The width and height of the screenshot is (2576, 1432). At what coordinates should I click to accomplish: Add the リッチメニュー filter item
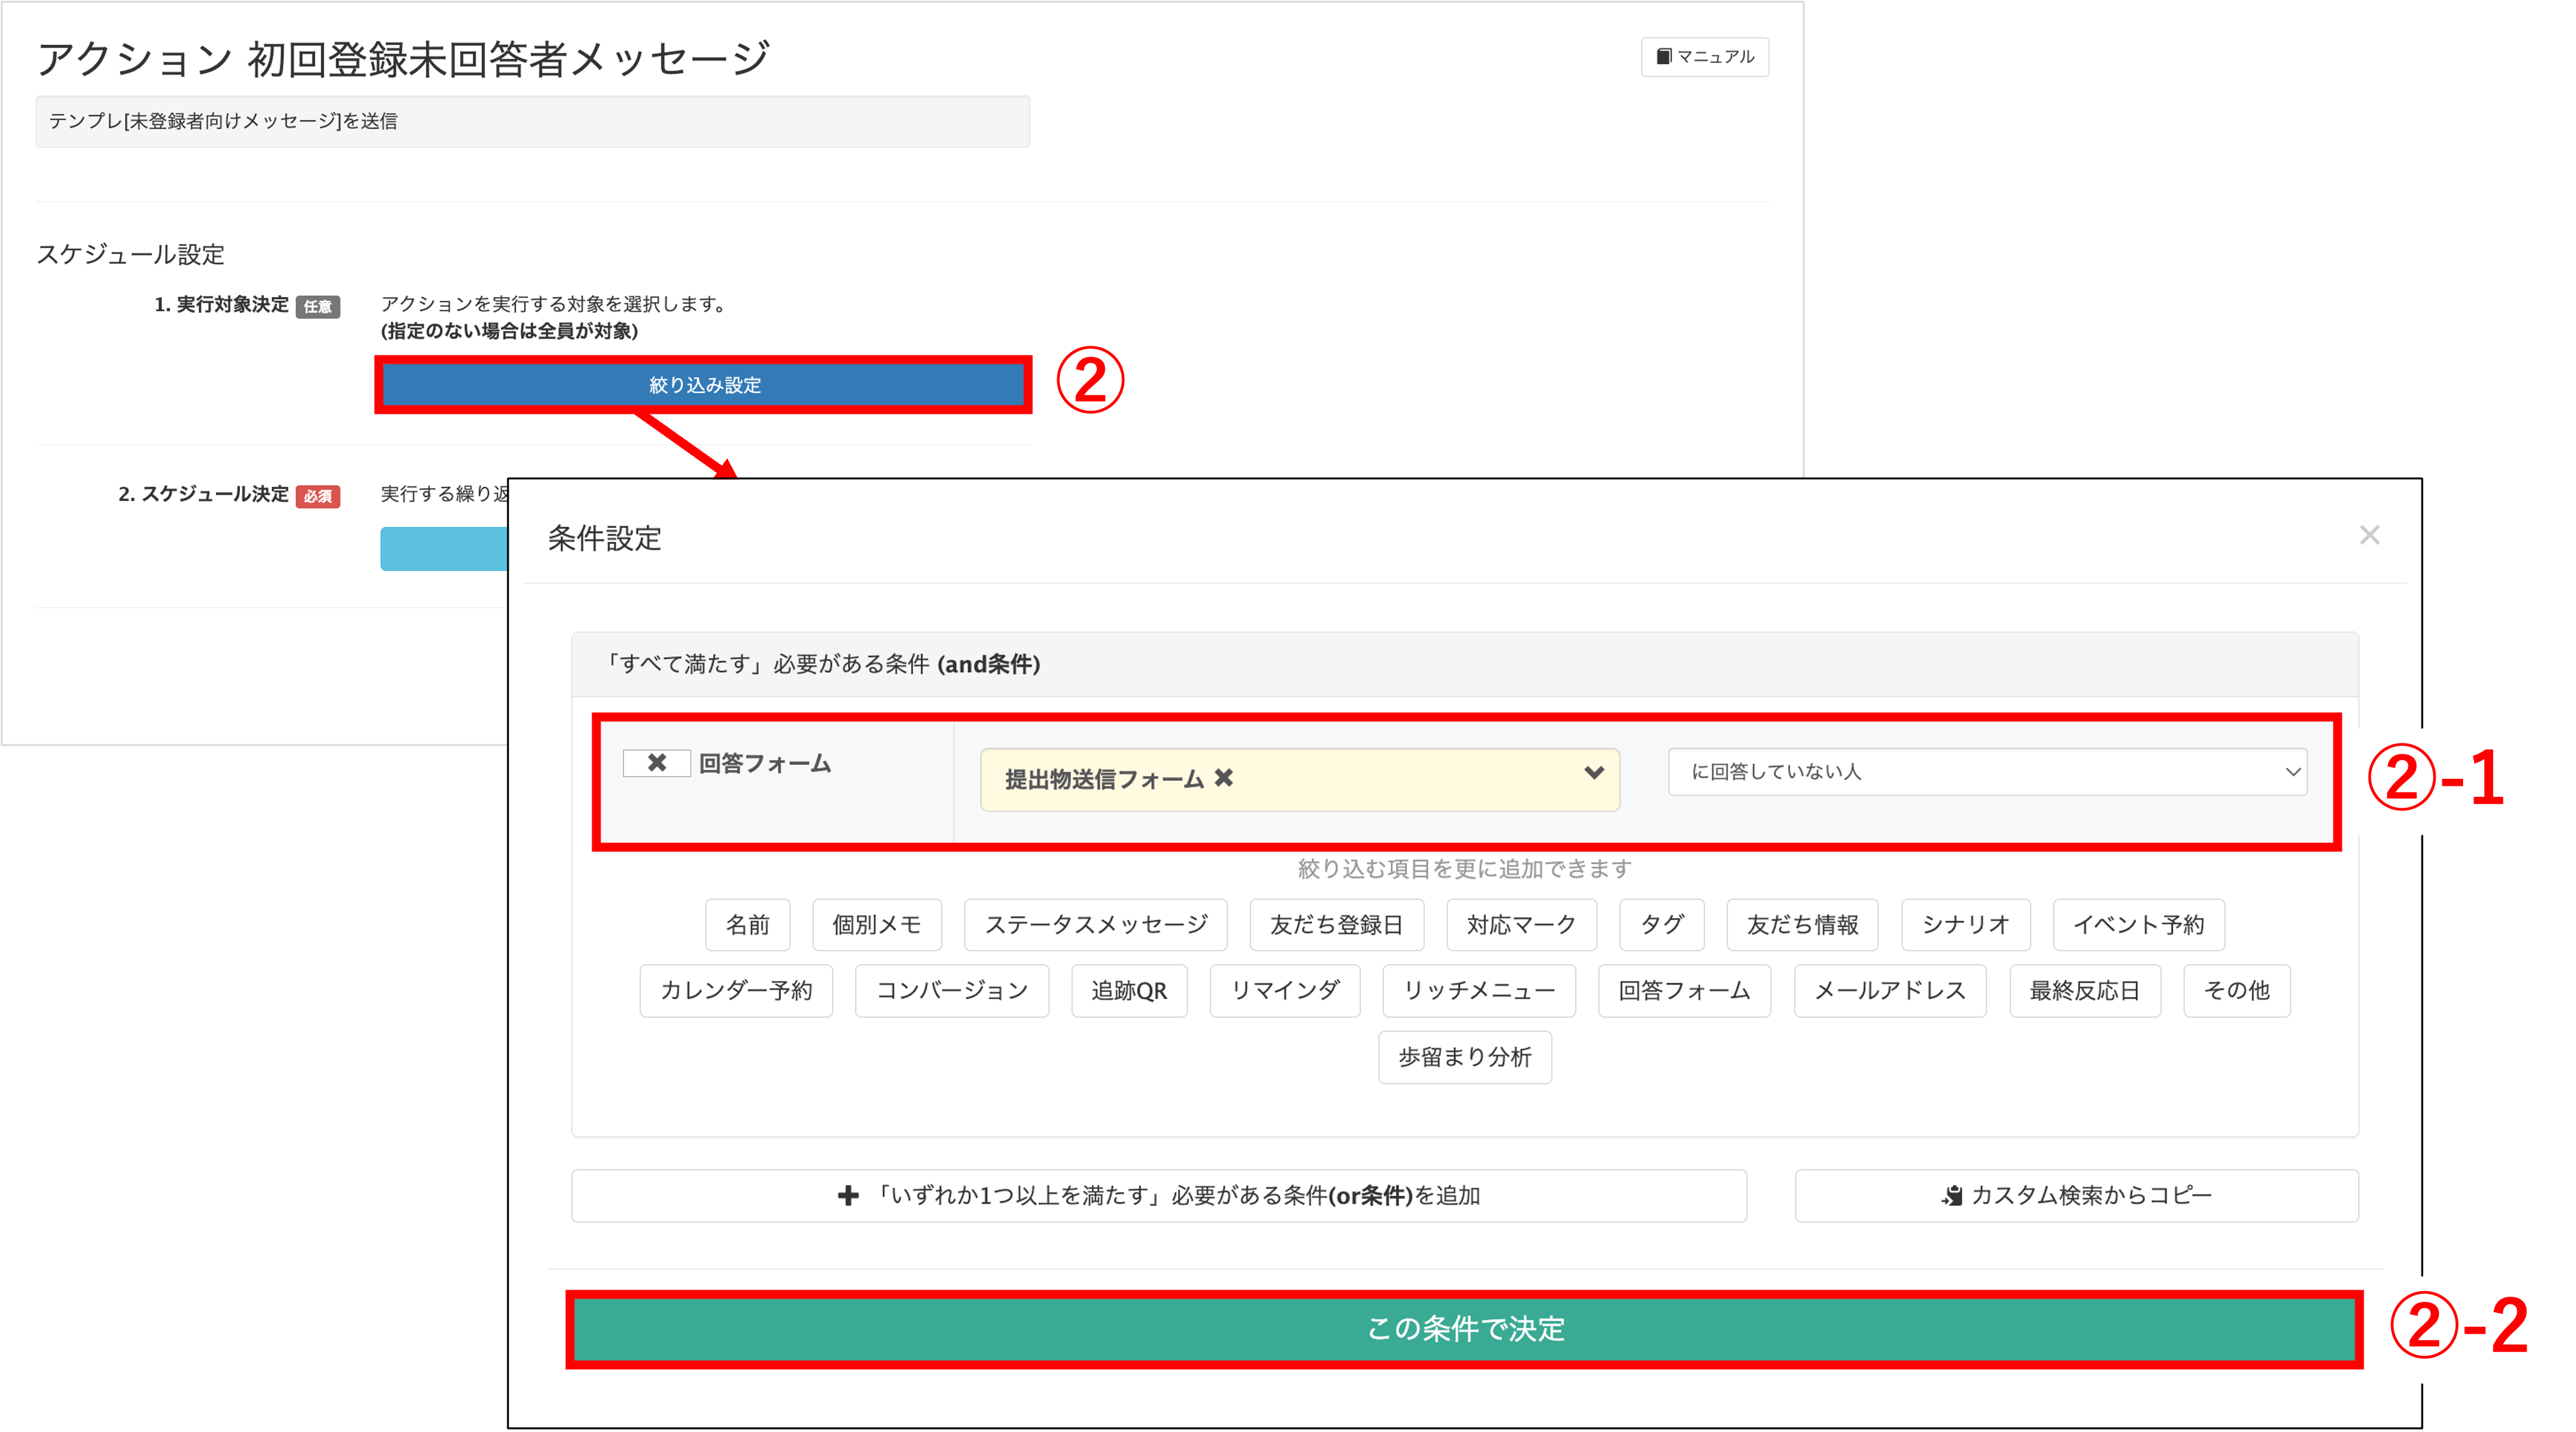point(1478,990)
